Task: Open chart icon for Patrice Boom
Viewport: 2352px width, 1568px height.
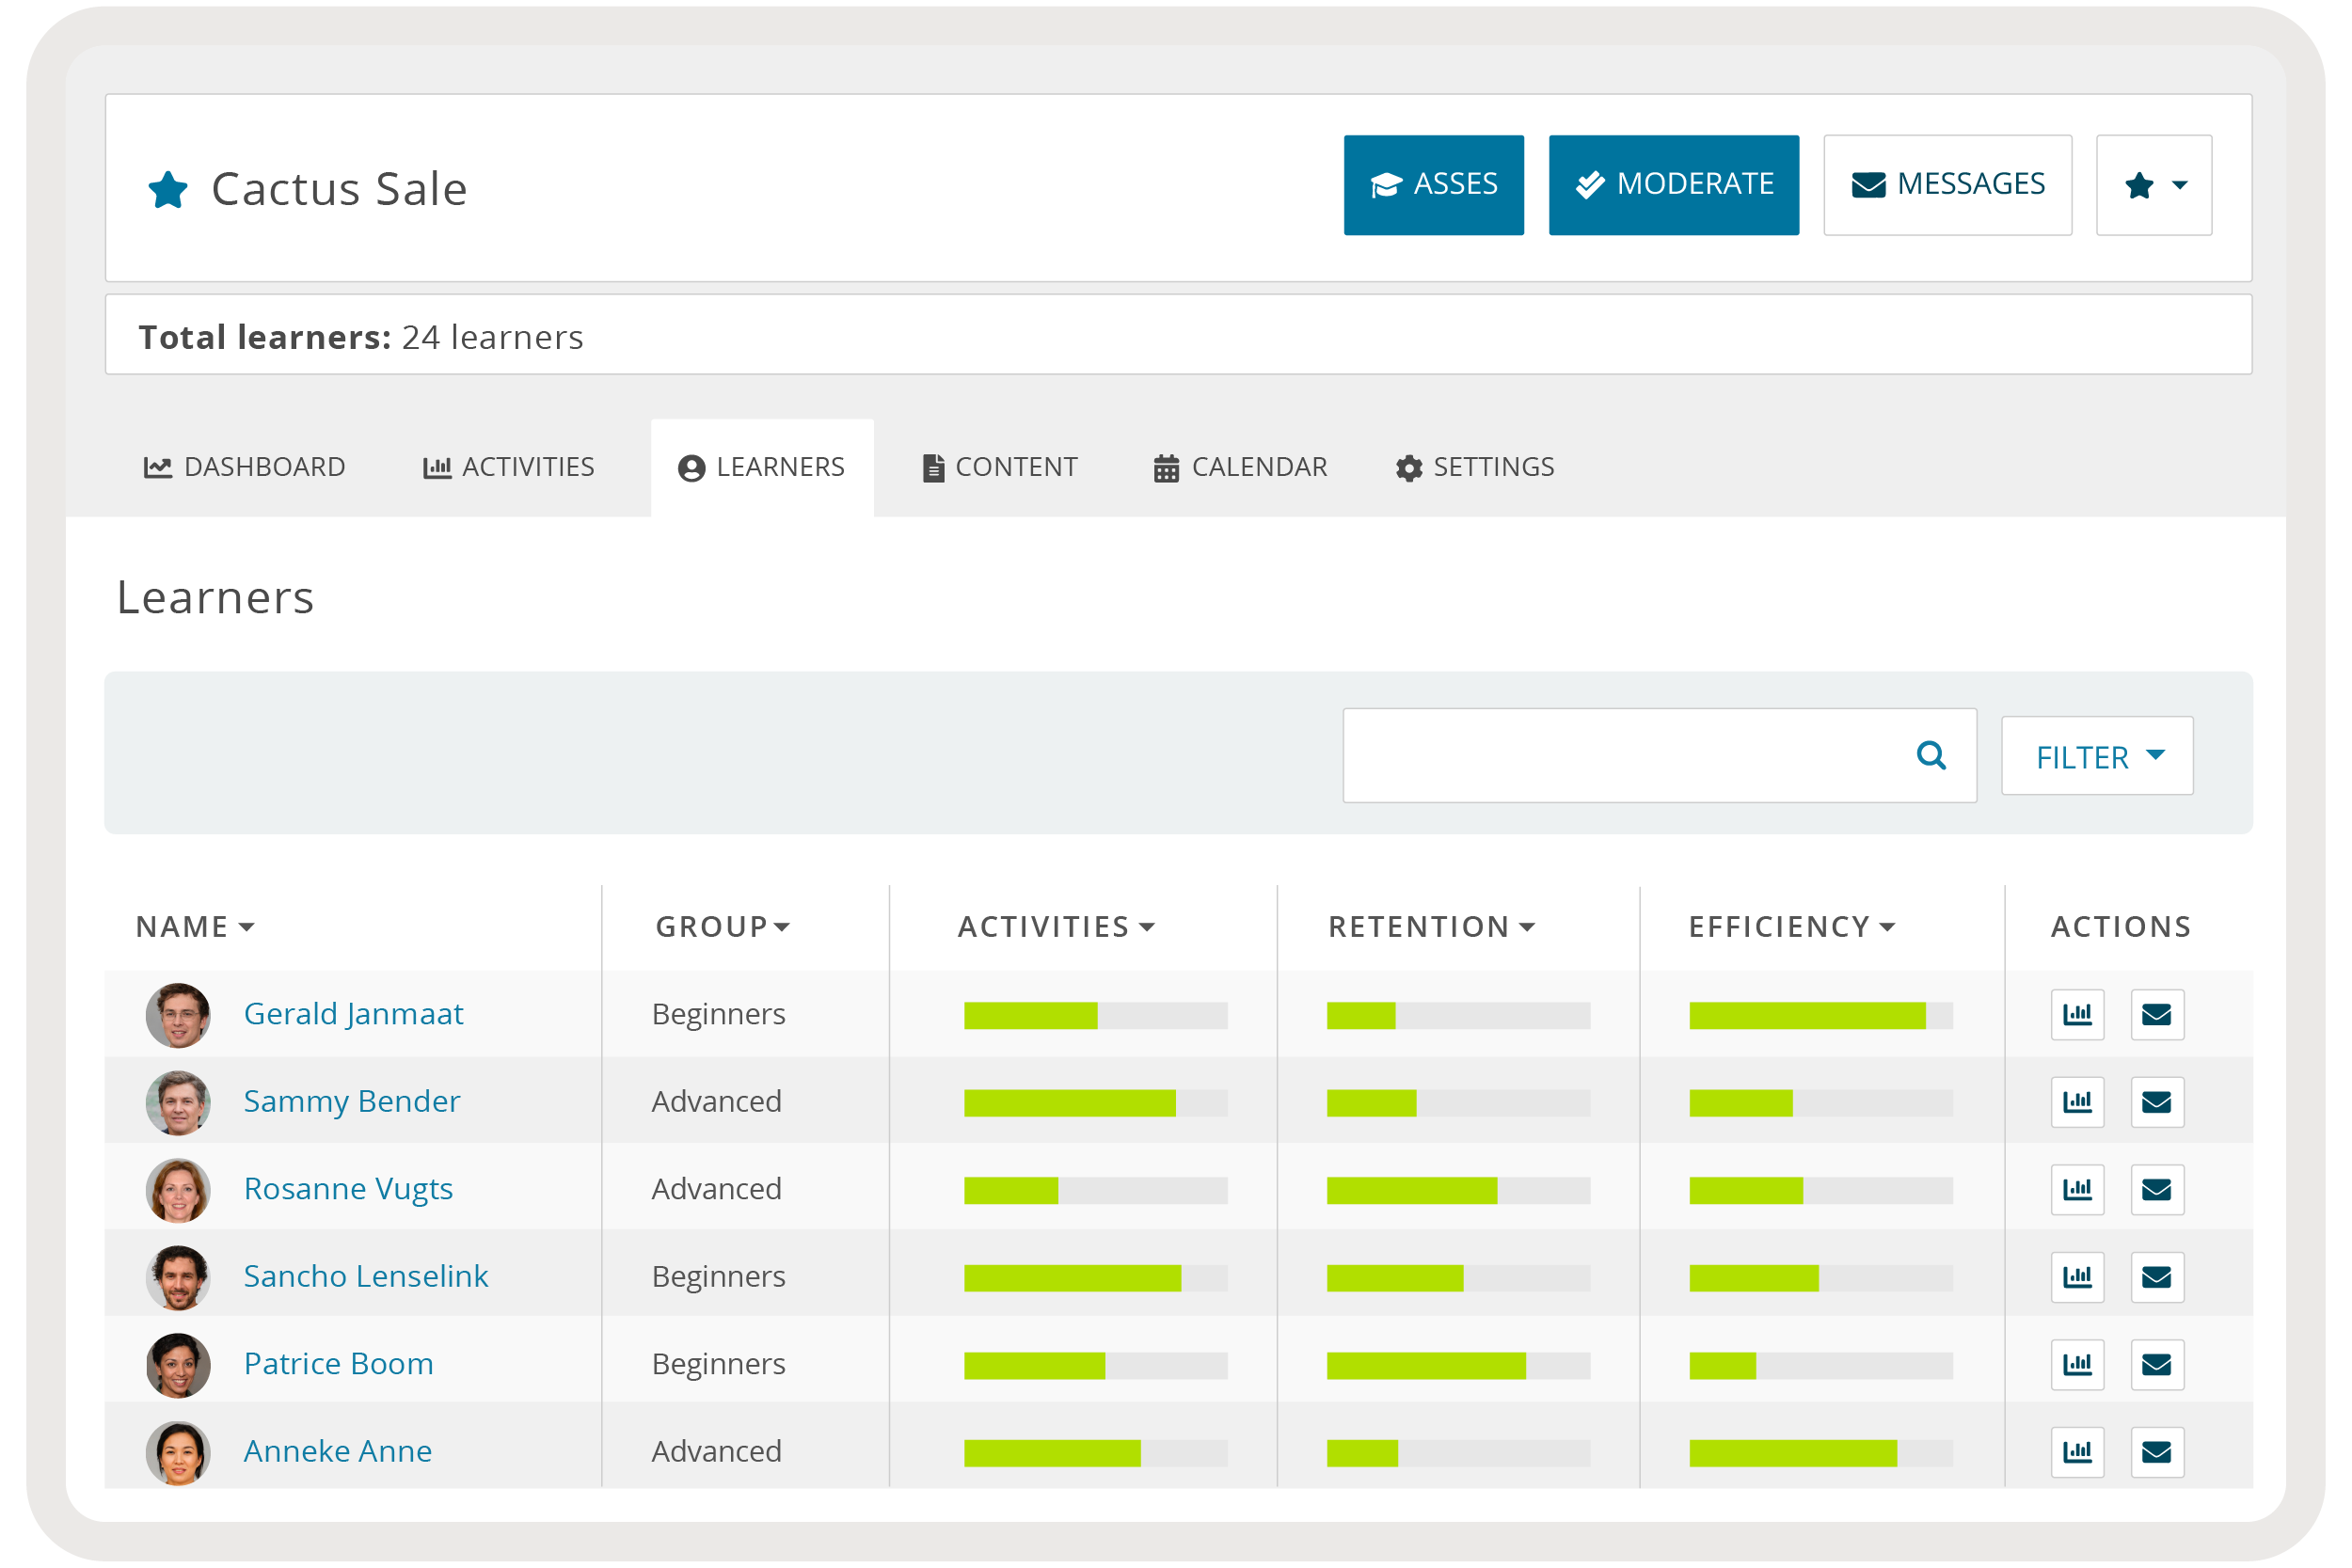Action: tap(2077, 1364)
